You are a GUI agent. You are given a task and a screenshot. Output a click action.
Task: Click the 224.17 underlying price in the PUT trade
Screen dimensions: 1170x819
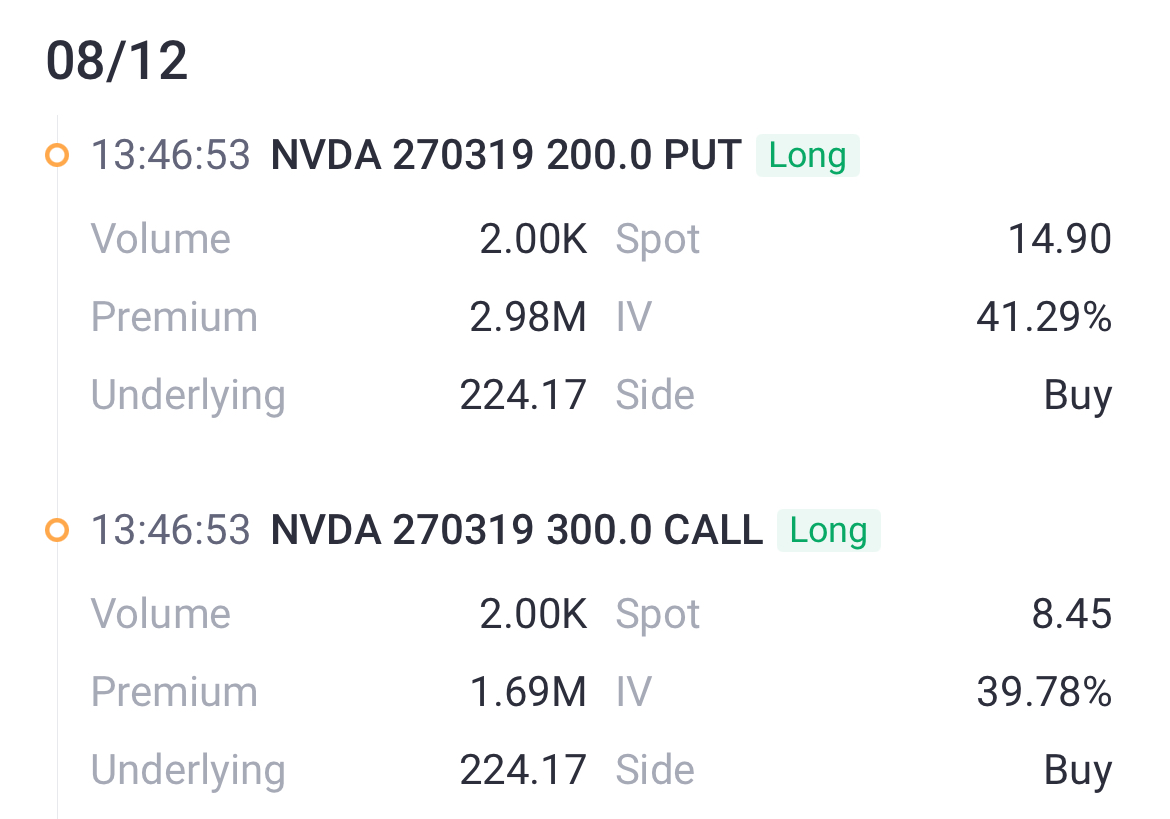click(523, 395)
